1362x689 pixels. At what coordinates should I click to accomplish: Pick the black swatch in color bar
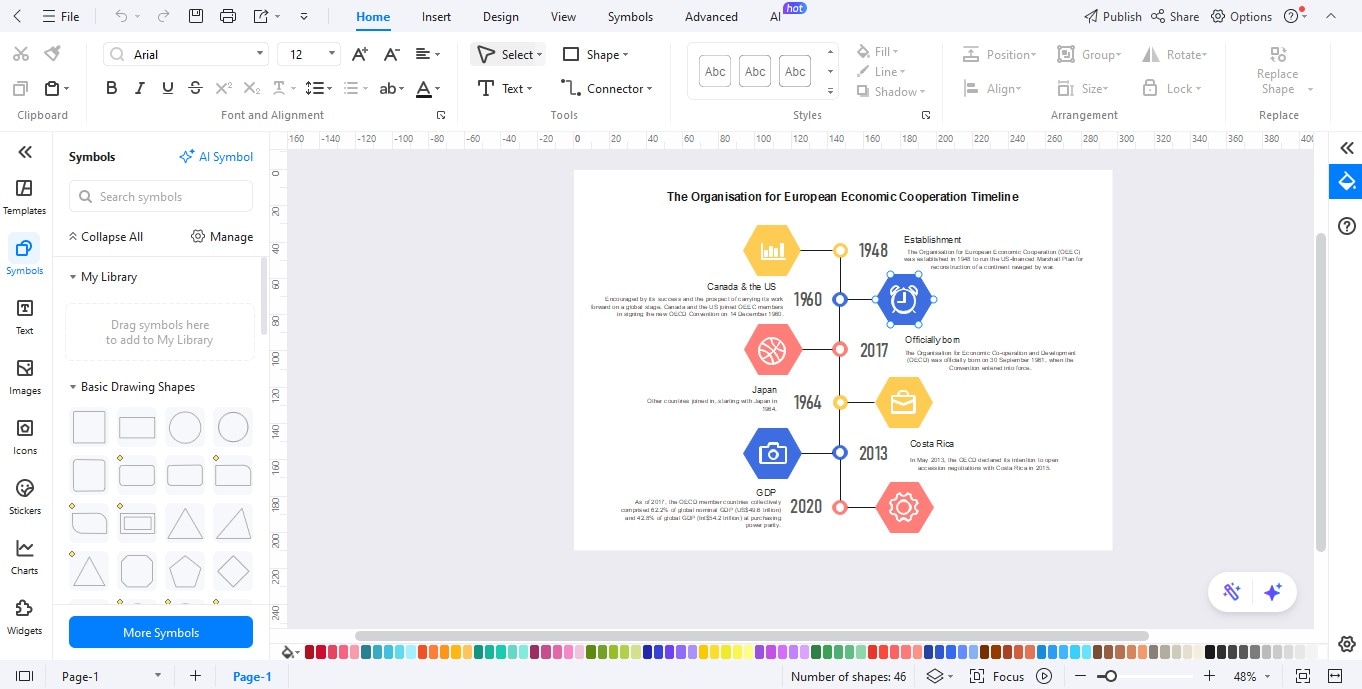click(x=1210, y=652)
